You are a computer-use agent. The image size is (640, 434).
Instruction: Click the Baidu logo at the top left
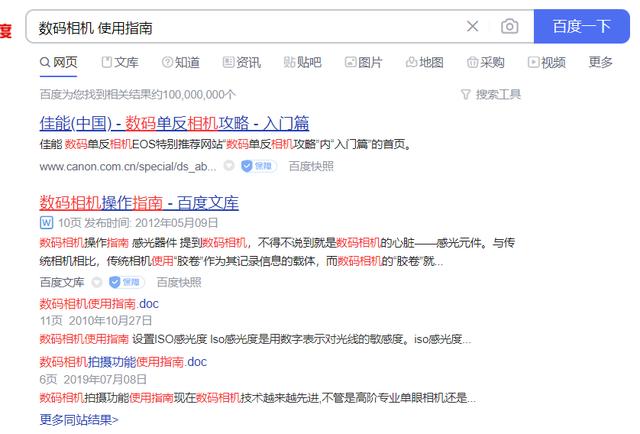[6, 30]
